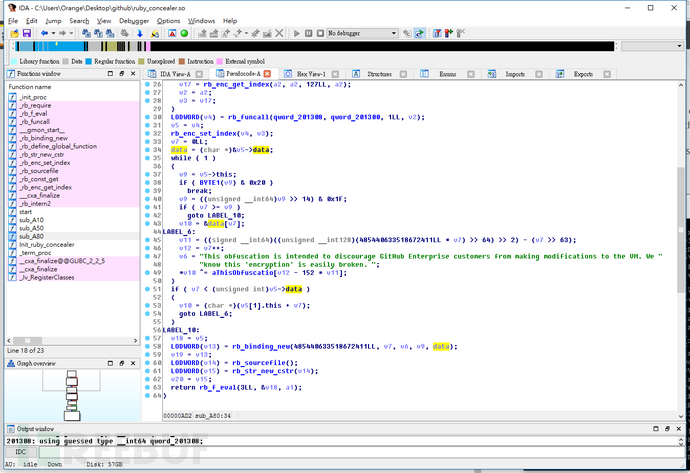Terminate the process with the stop icon

pos(320,33)
